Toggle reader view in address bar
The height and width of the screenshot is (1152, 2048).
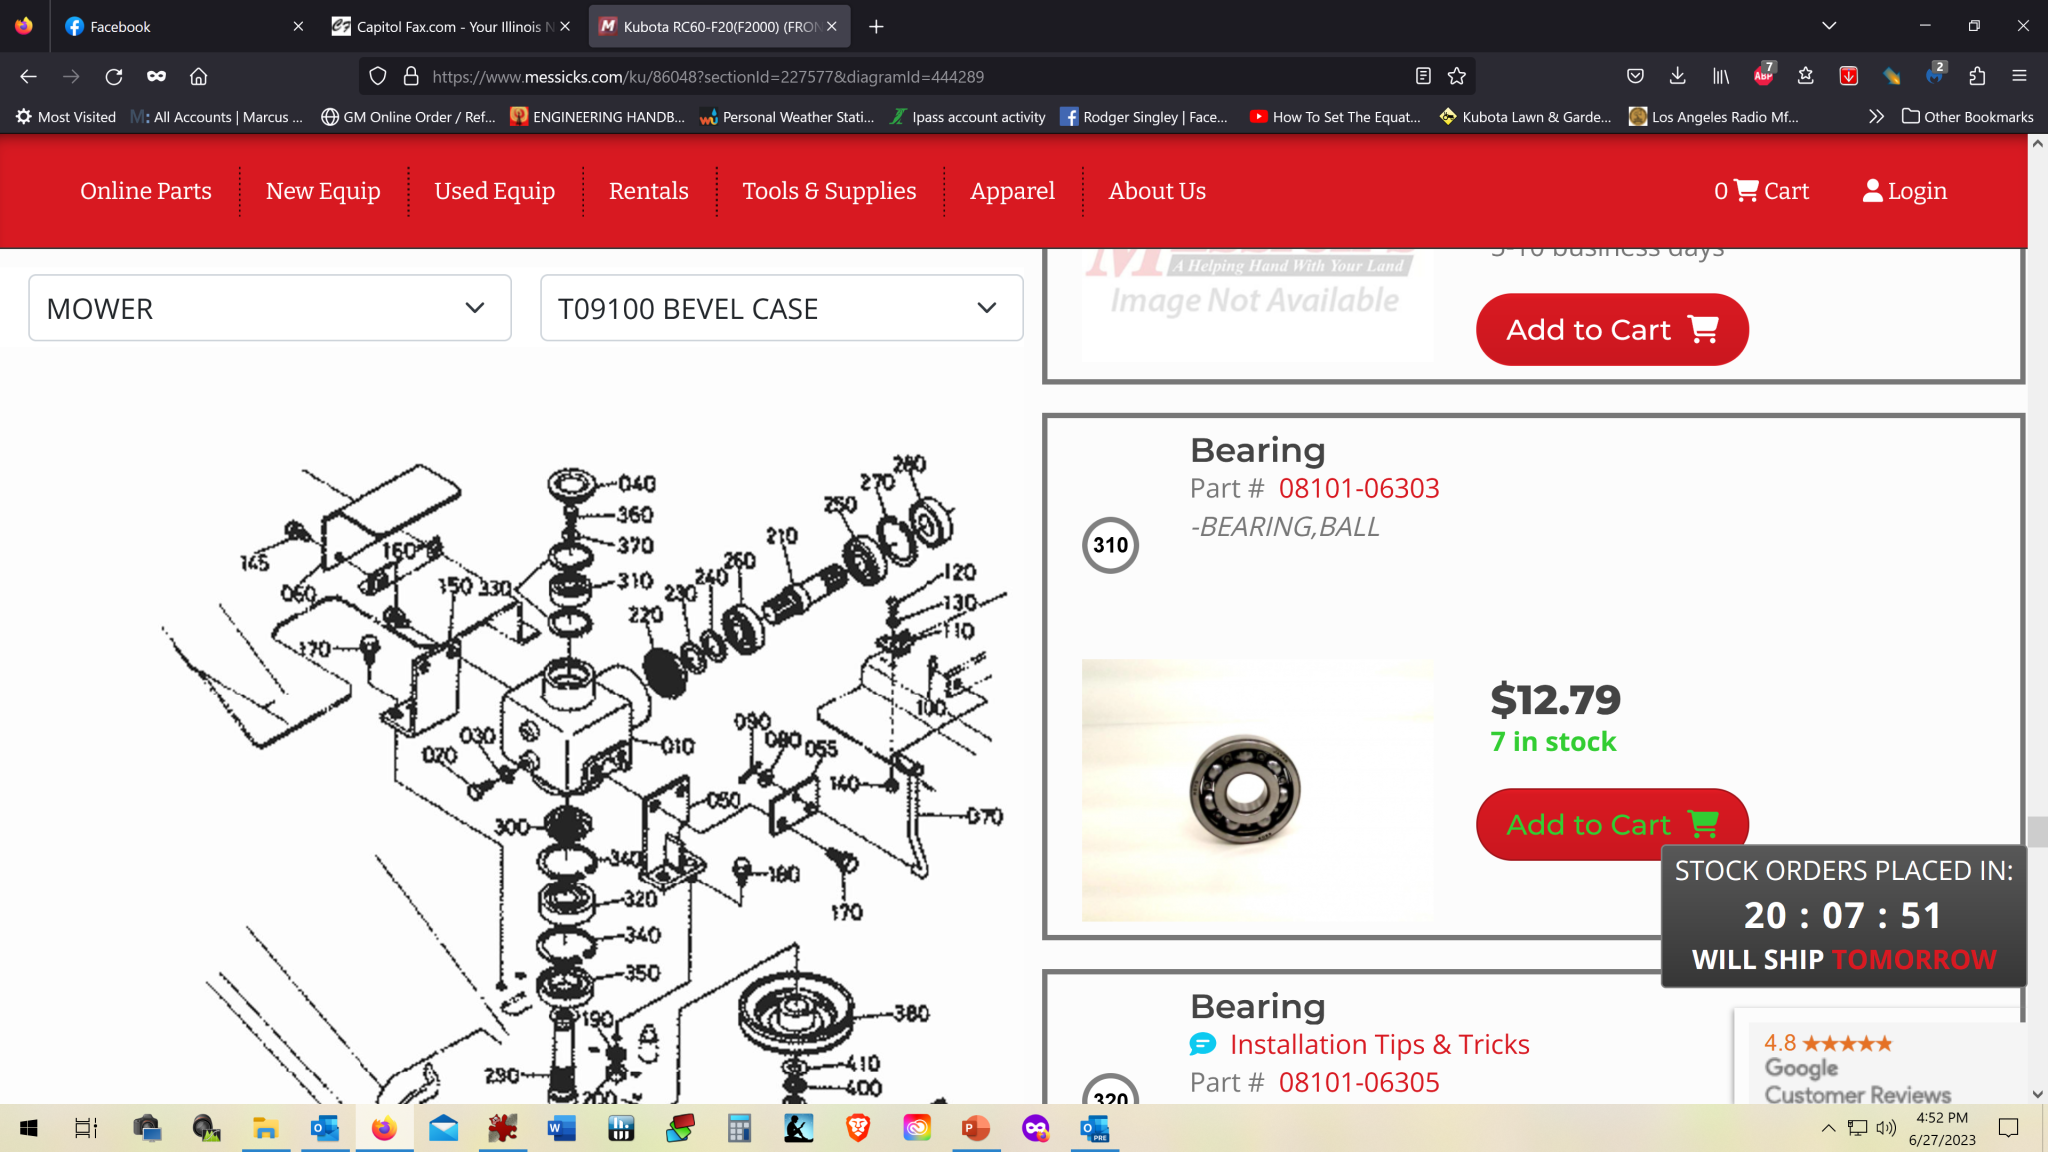[1423, 76]
